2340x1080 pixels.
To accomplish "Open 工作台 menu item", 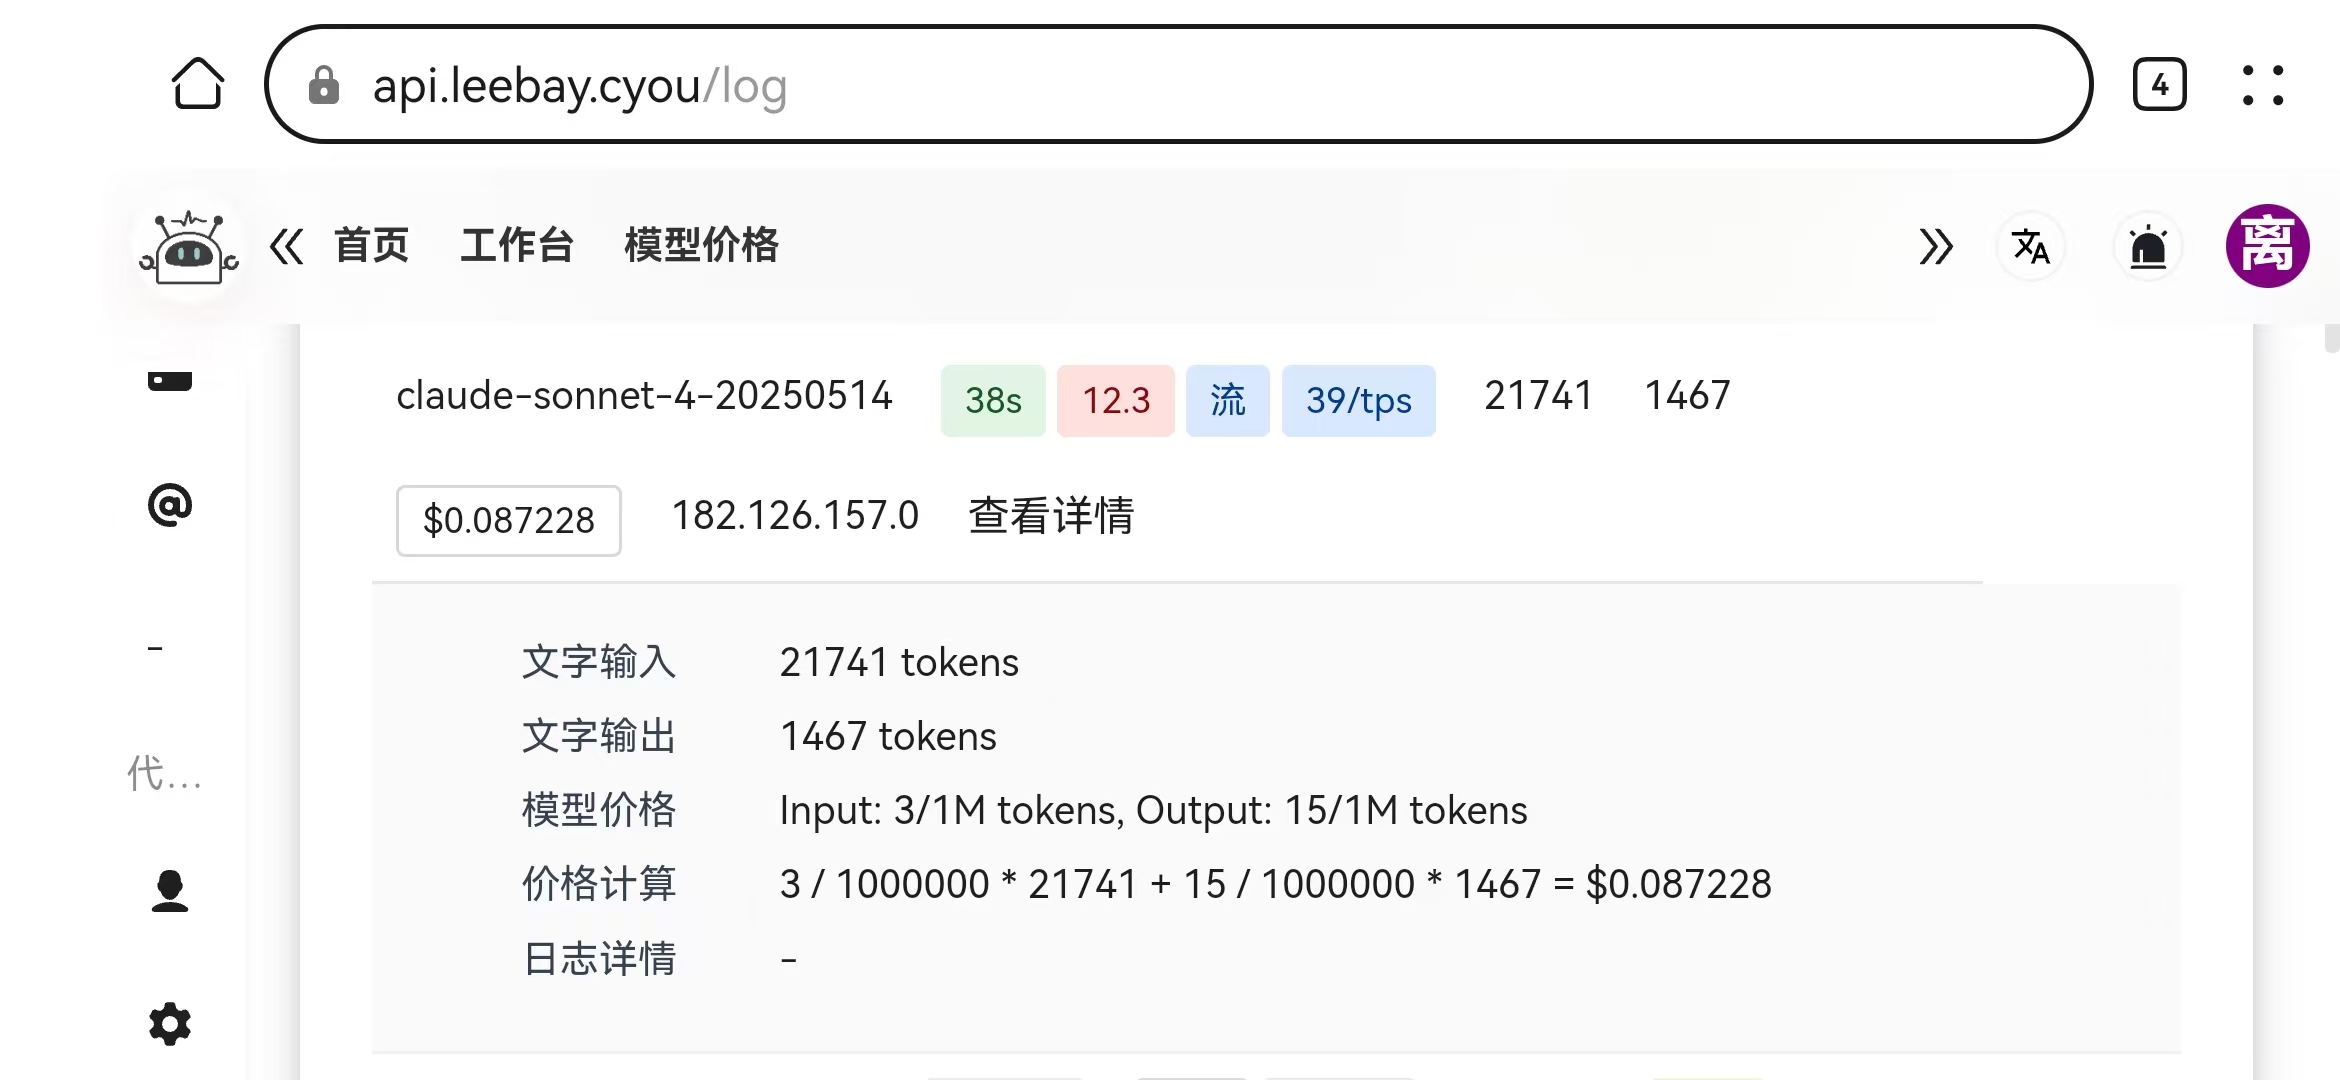I will click(516, 245).
